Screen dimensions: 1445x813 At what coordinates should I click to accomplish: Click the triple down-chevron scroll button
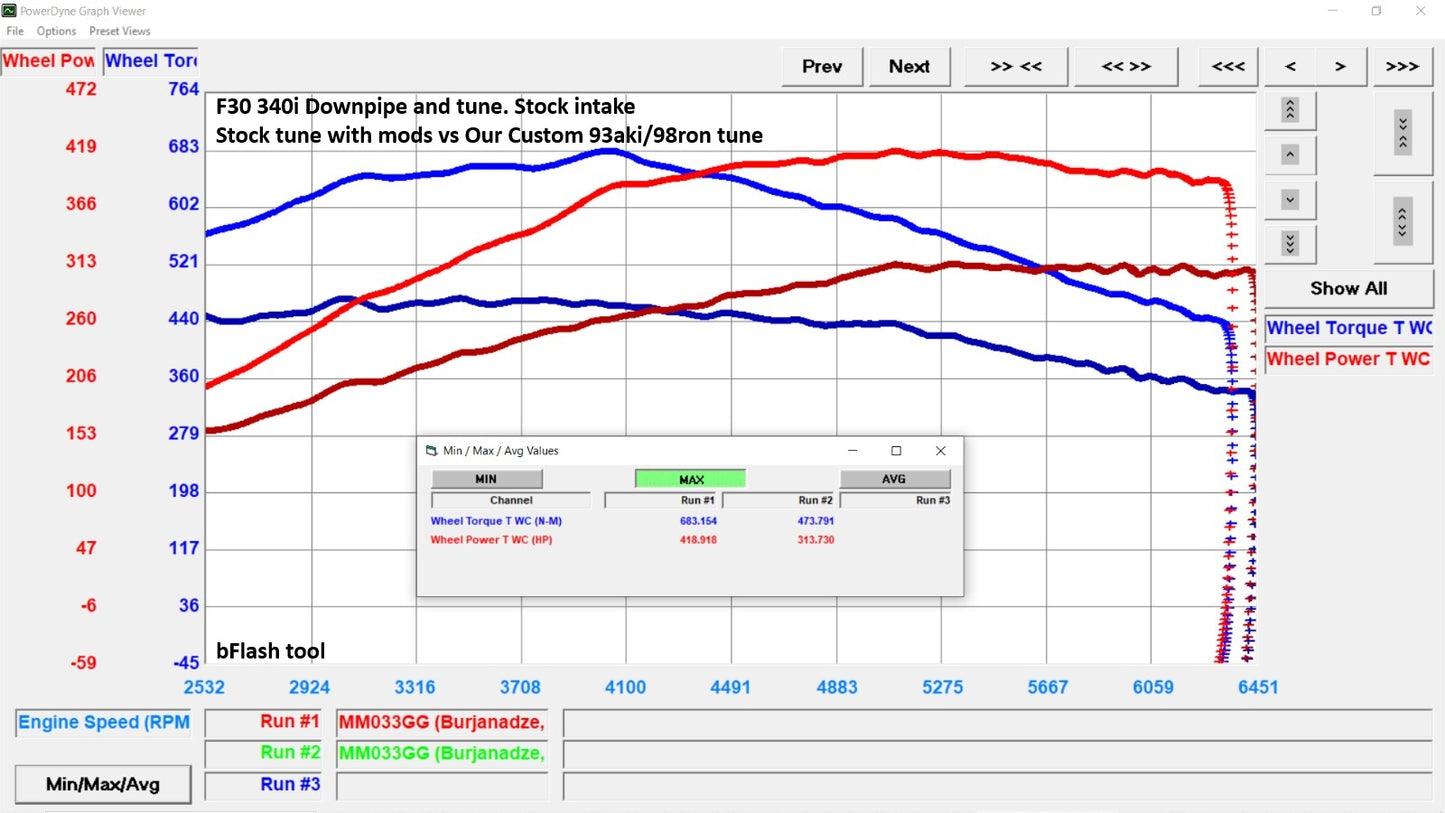click(1290, 244)
